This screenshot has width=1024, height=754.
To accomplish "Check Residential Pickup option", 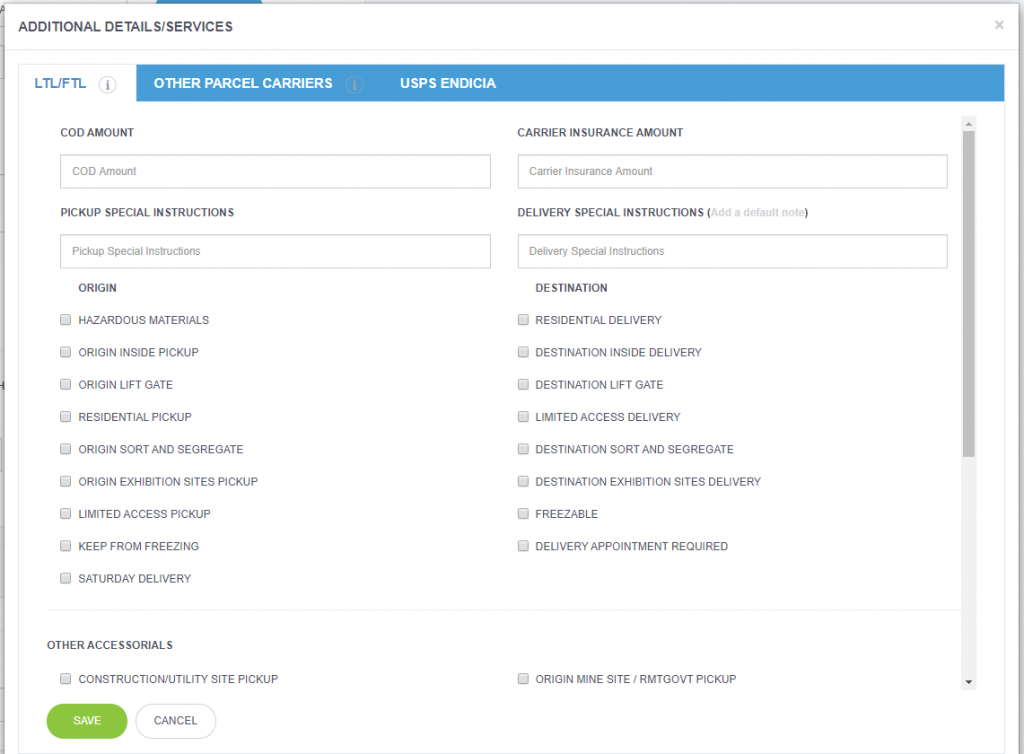I will tap(65, 416).
